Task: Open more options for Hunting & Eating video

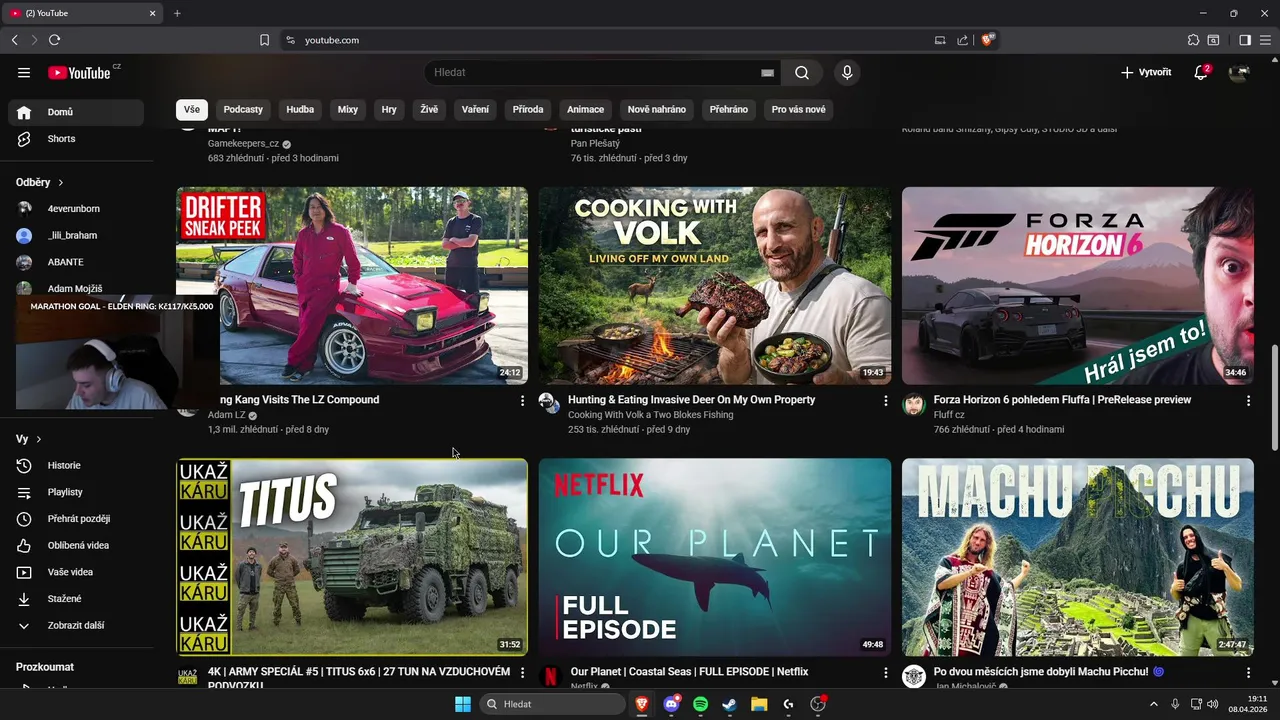Action: (885, 401)
